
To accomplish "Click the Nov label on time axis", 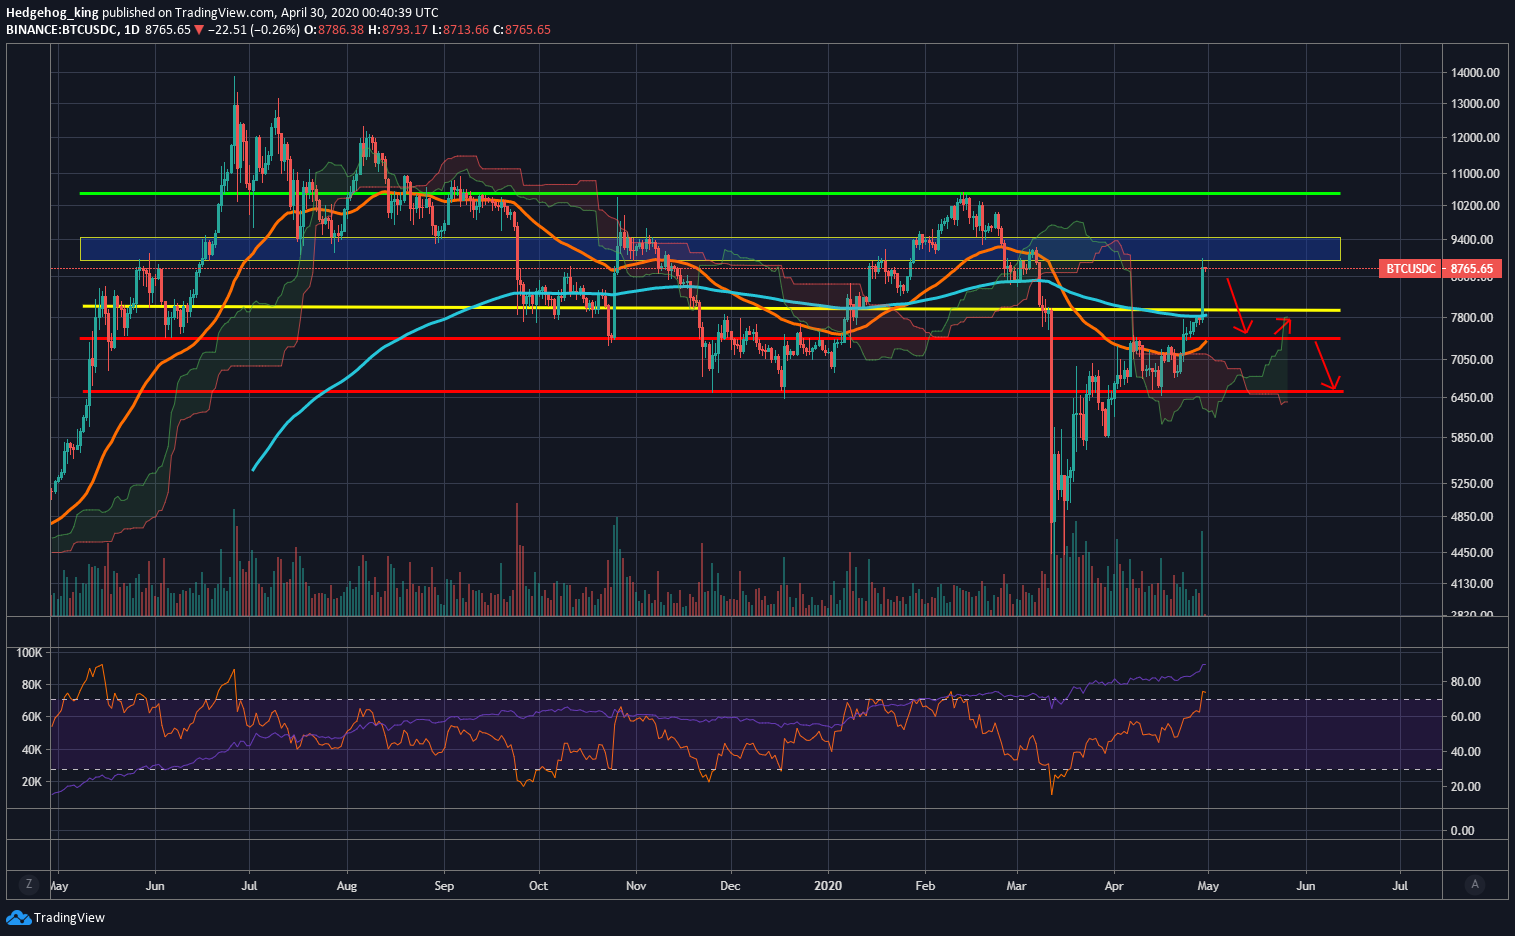I will 636,886.
